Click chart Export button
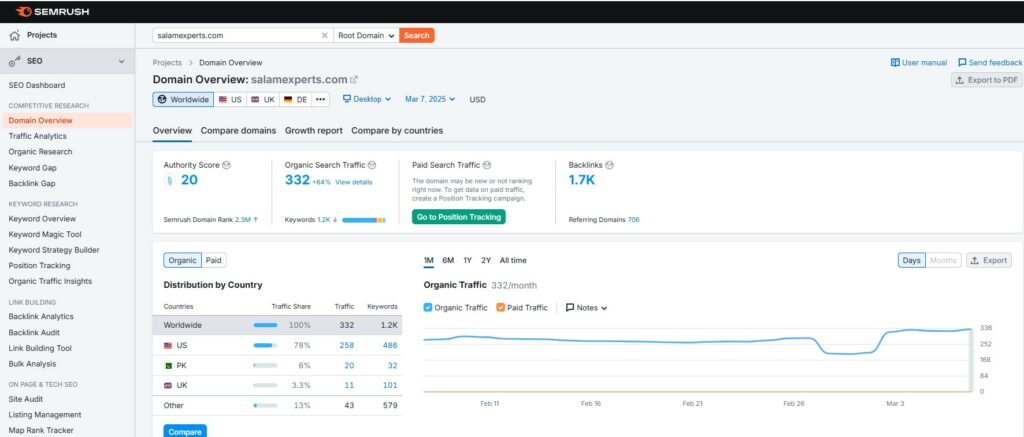The image size is (1024, 437). coord(989,260)
